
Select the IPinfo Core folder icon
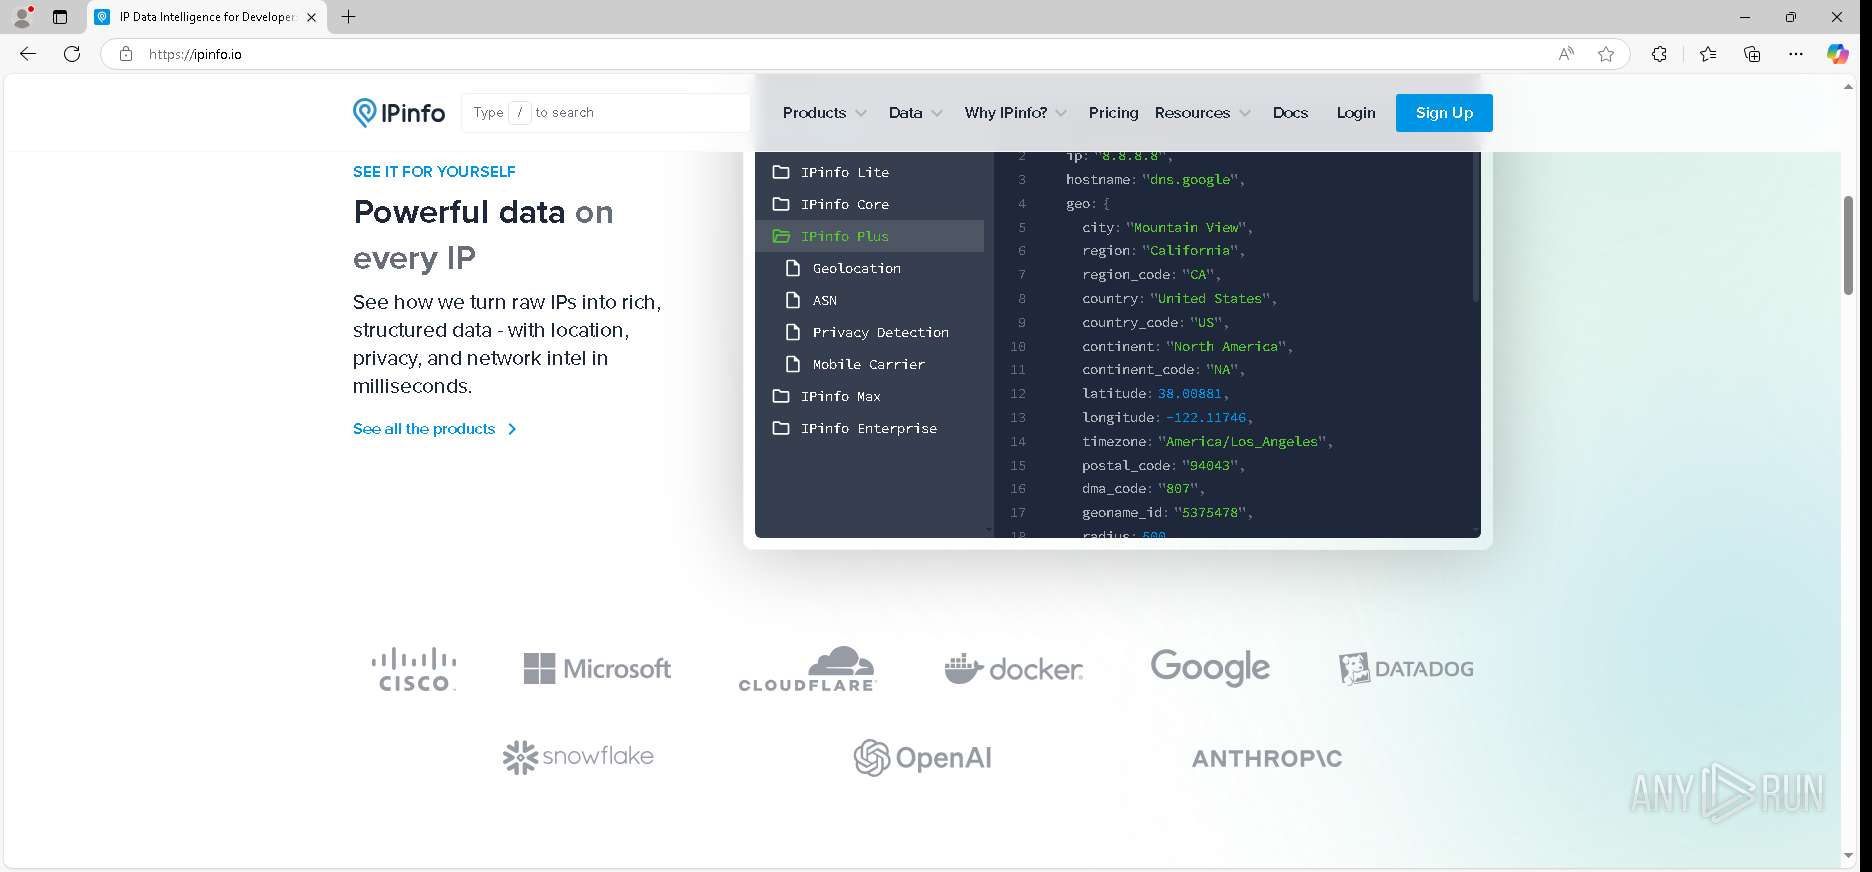click(x=781, y=204)
